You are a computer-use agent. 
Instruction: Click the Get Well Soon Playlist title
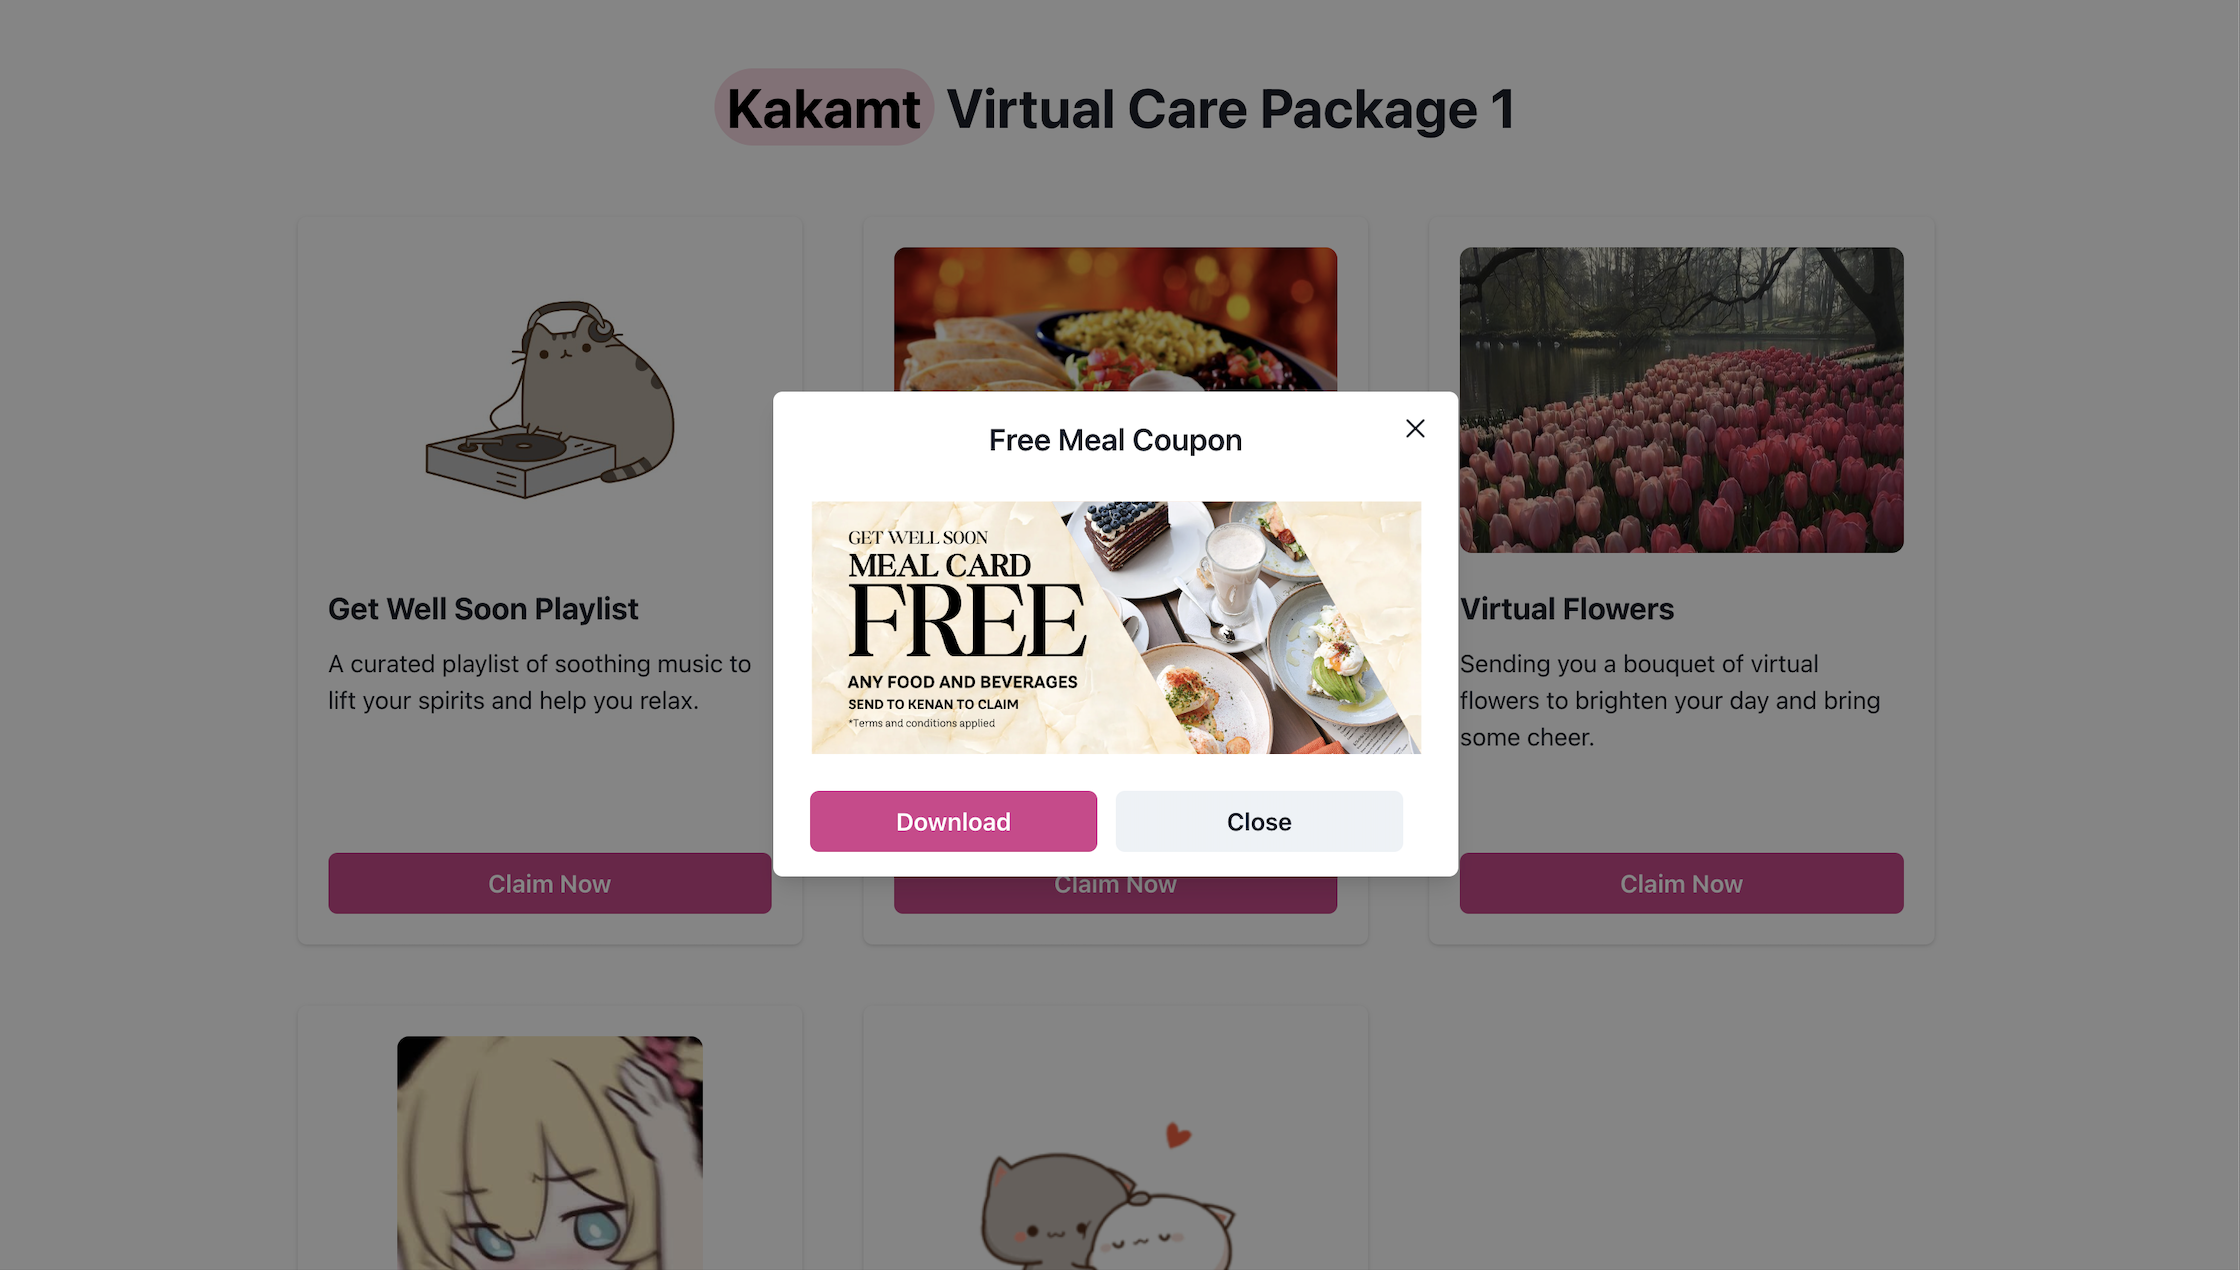pyautogui.click(x=483, y=608)
